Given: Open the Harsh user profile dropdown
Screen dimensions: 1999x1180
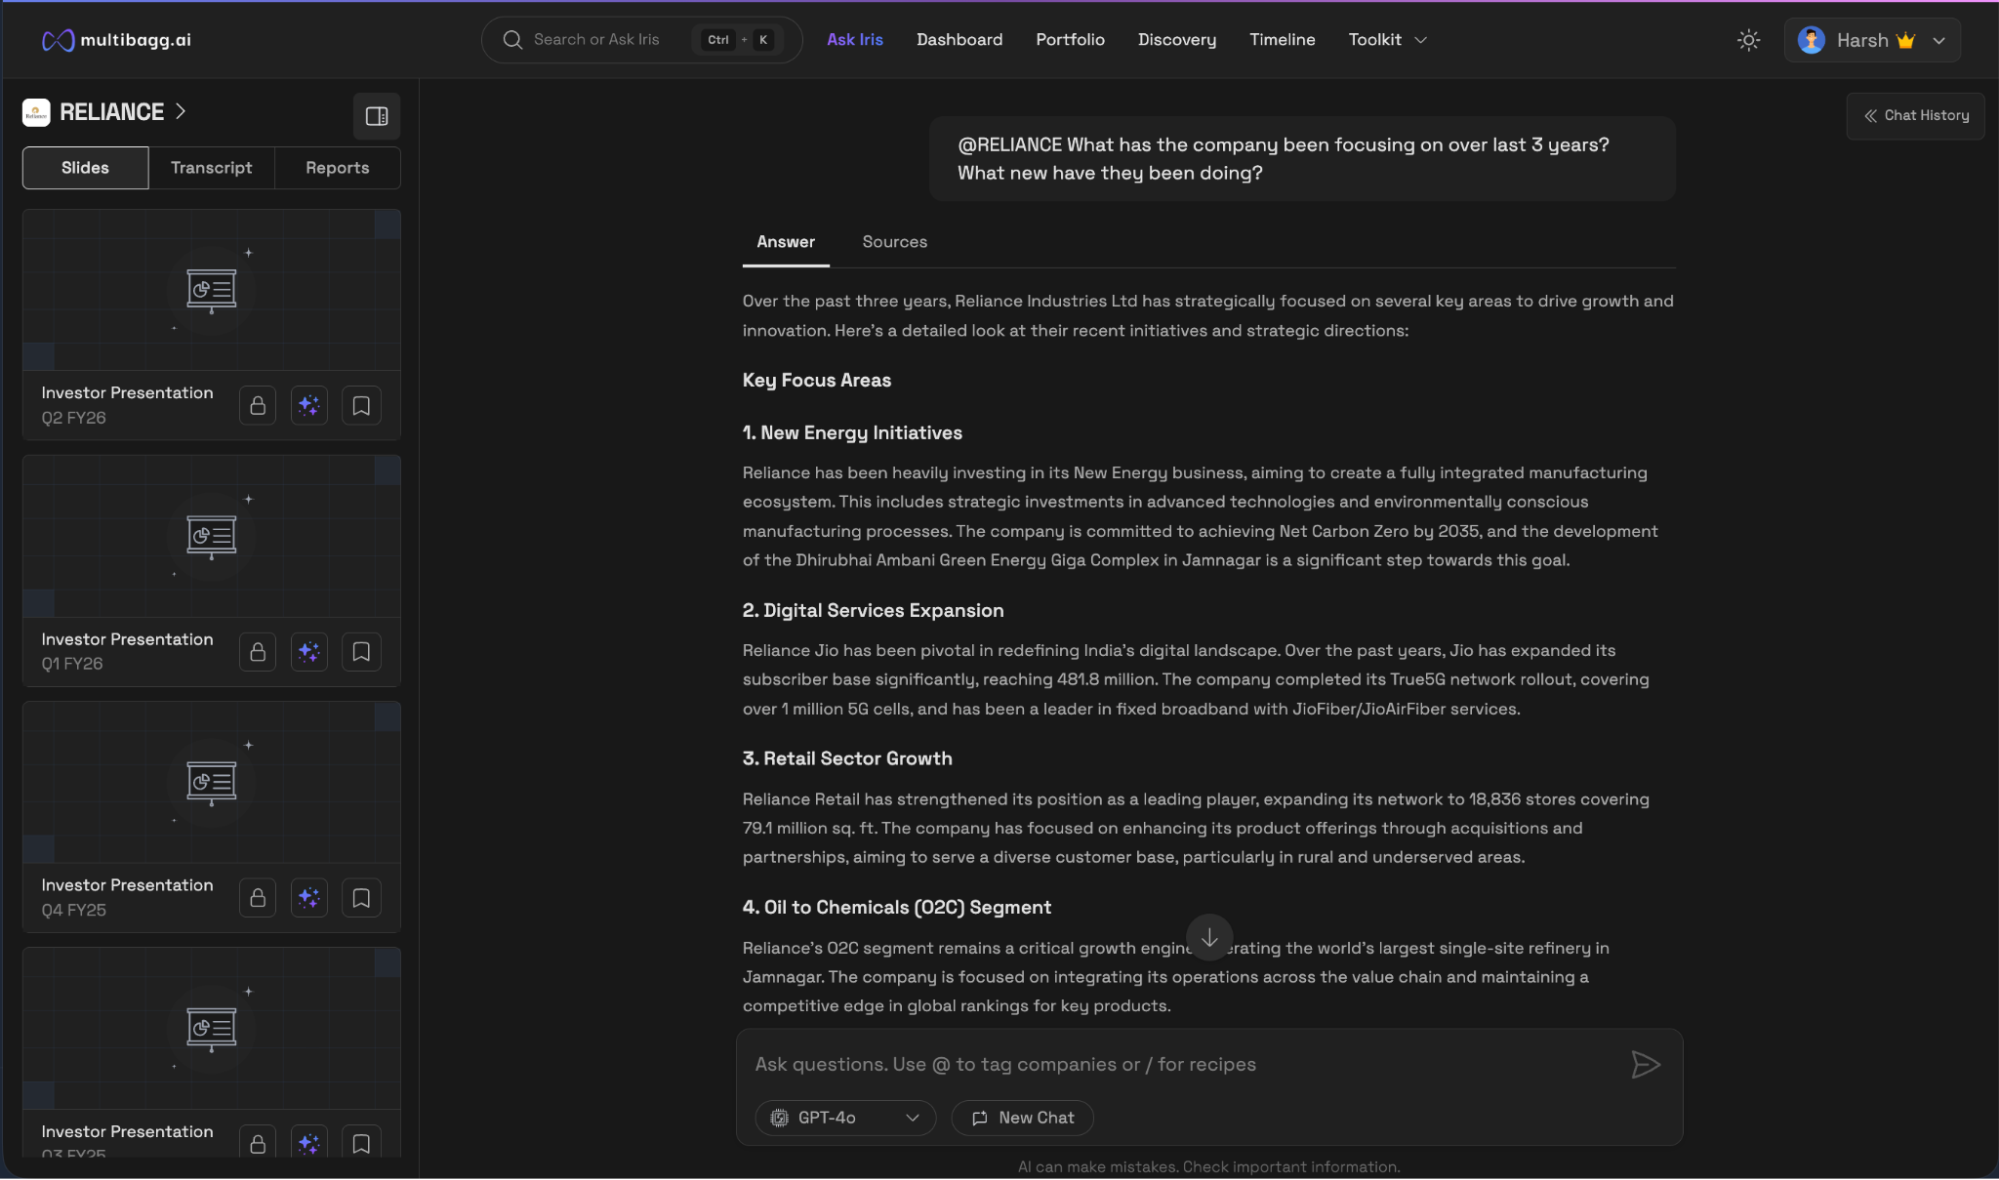Looking at the screenshot, I should coord(1871,40).
